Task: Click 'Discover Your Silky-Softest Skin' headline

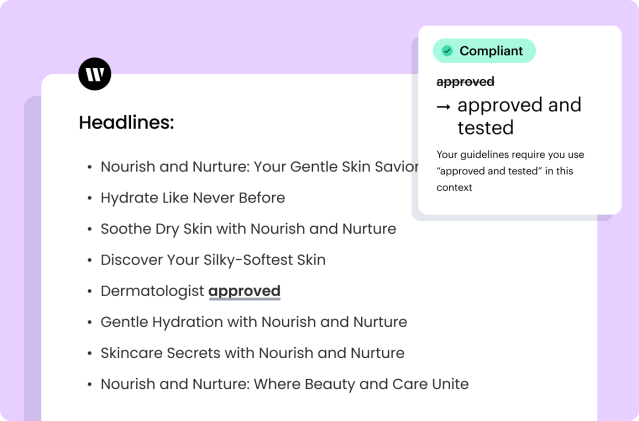Action: [x=213, y=260]
